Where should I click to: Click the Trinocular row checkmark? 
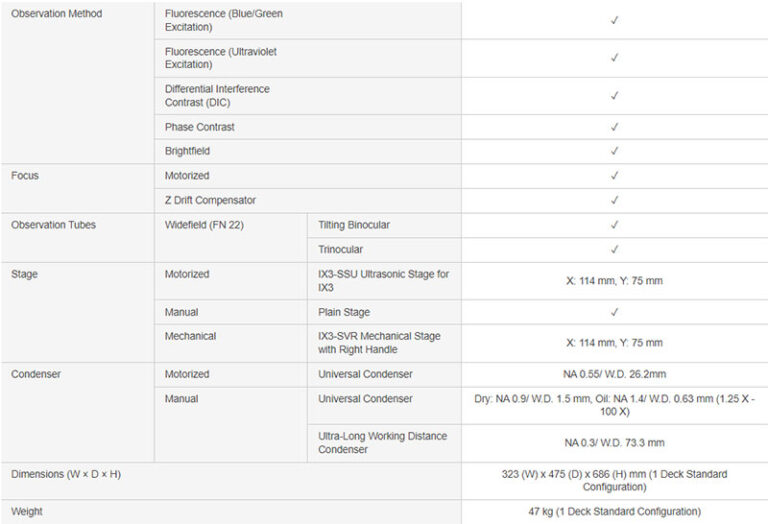[614, 250]
